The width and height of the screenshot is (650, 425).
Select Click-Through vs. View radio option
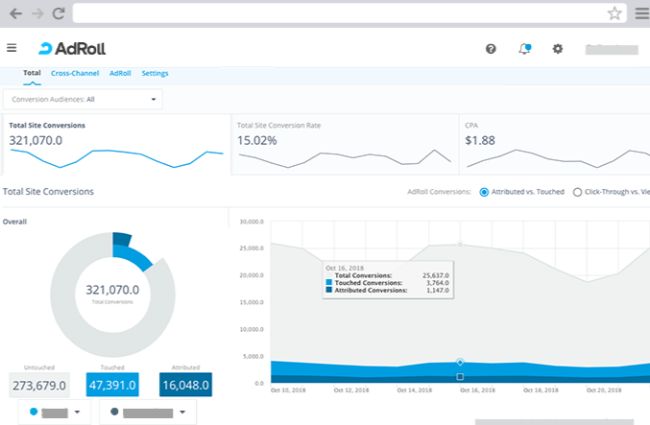point(578,191)
